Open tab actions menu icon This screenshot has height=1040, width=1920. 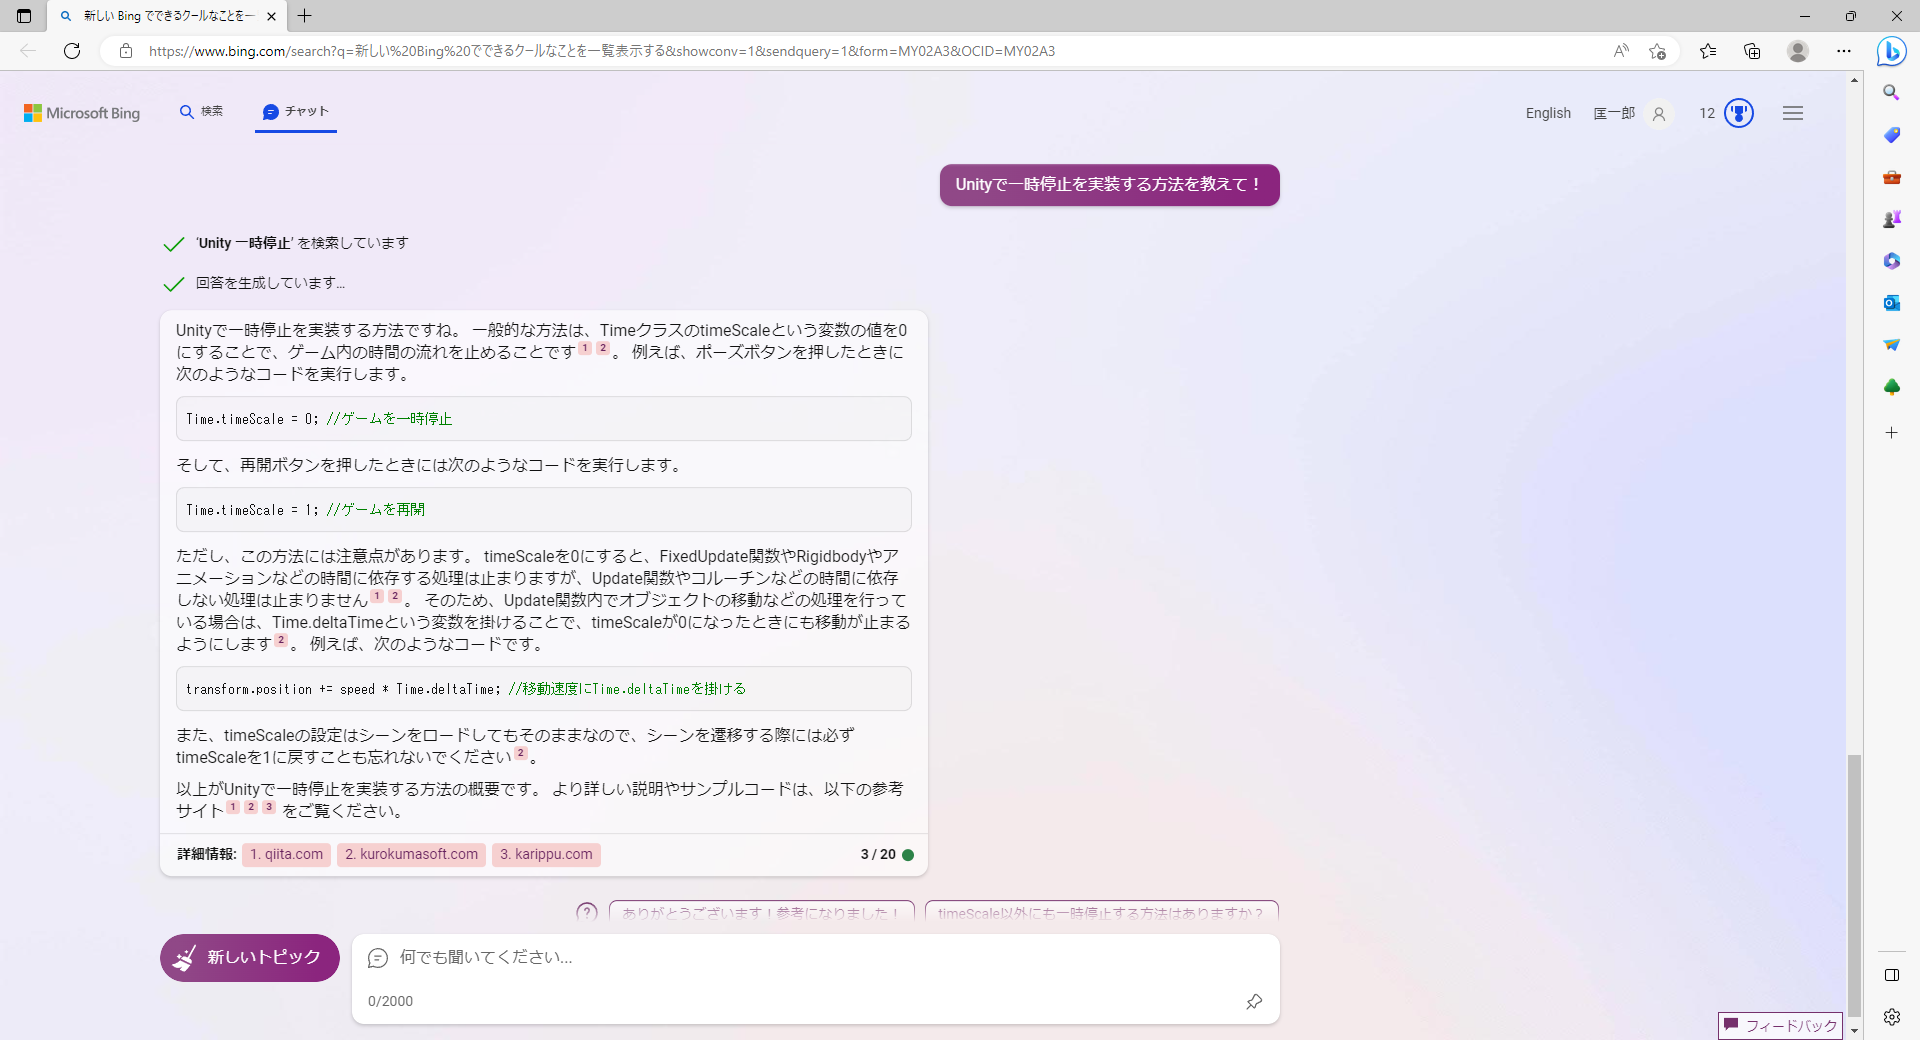pyautogui.click(x=24, y=16)
